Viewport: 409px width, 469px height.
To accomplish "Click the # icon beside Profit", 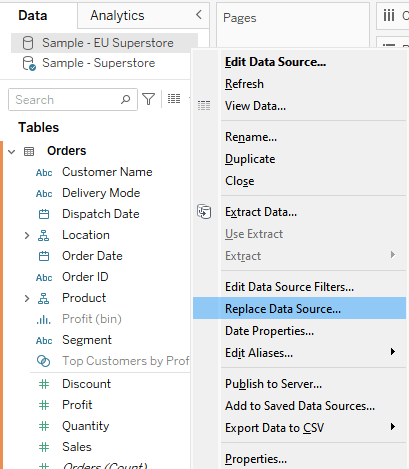I will tap(44, 405).
